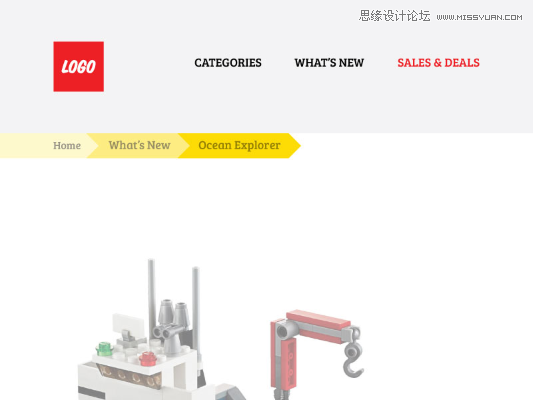The width and height of the screenshot is (533, 400).
Task: Go to WHAT'S NEW in top navigation
Action: pos(329,63)
